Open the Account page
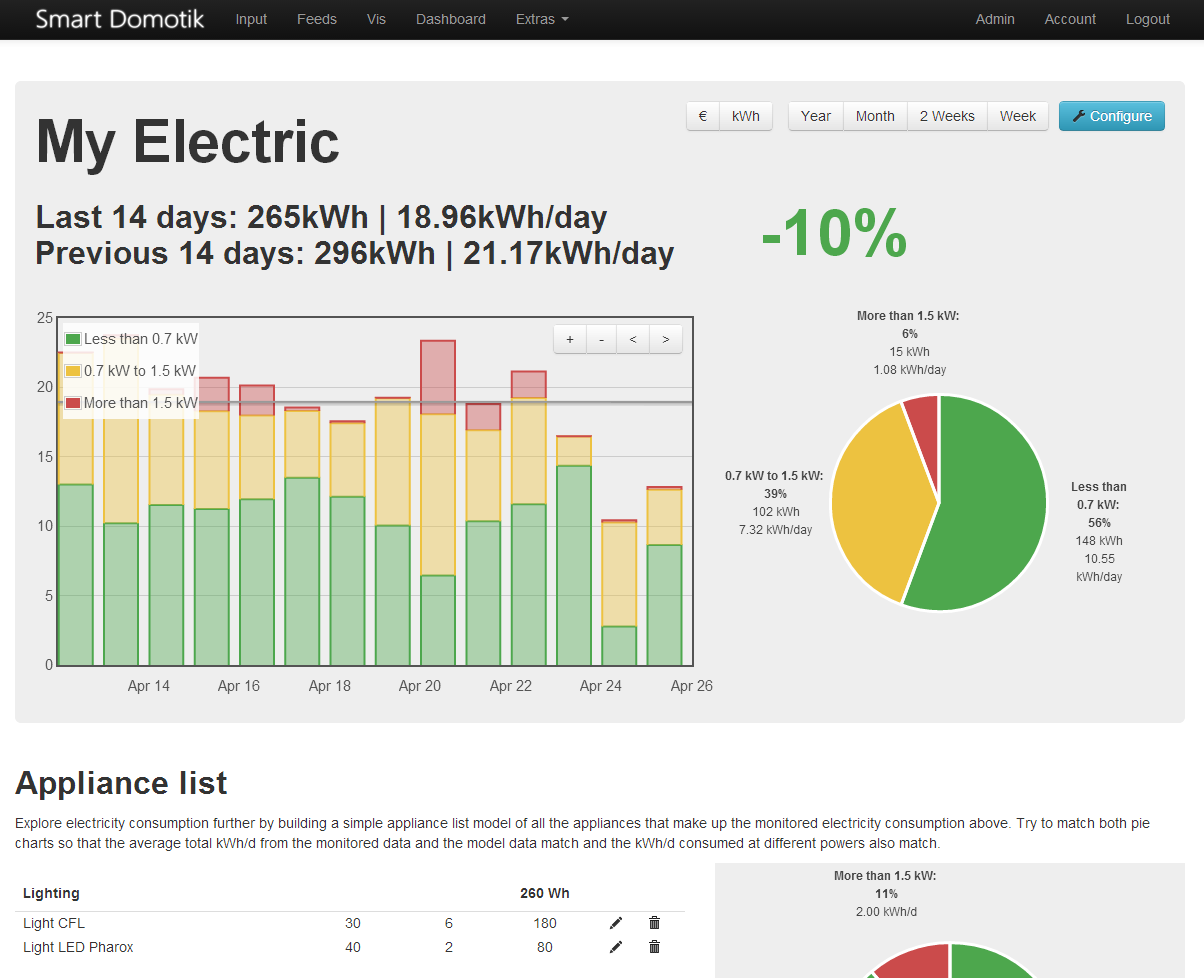 [1070, 19]
